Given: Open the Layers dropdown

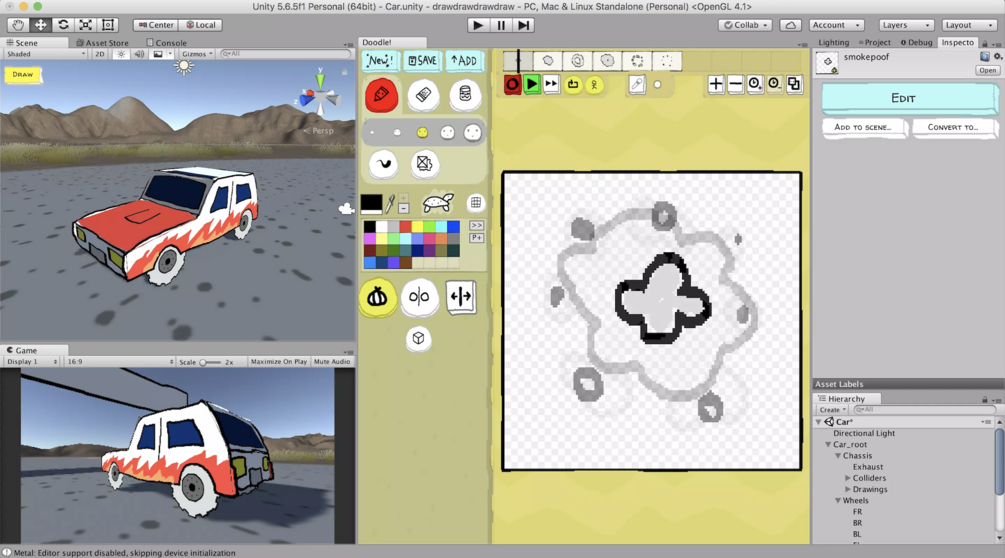Looking at the screenshot, I should point(906,25).
